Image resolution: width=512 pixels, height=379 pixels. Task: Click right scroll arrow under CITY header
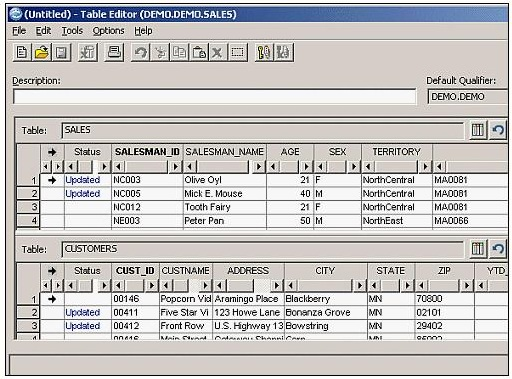(x=360, y=285)
